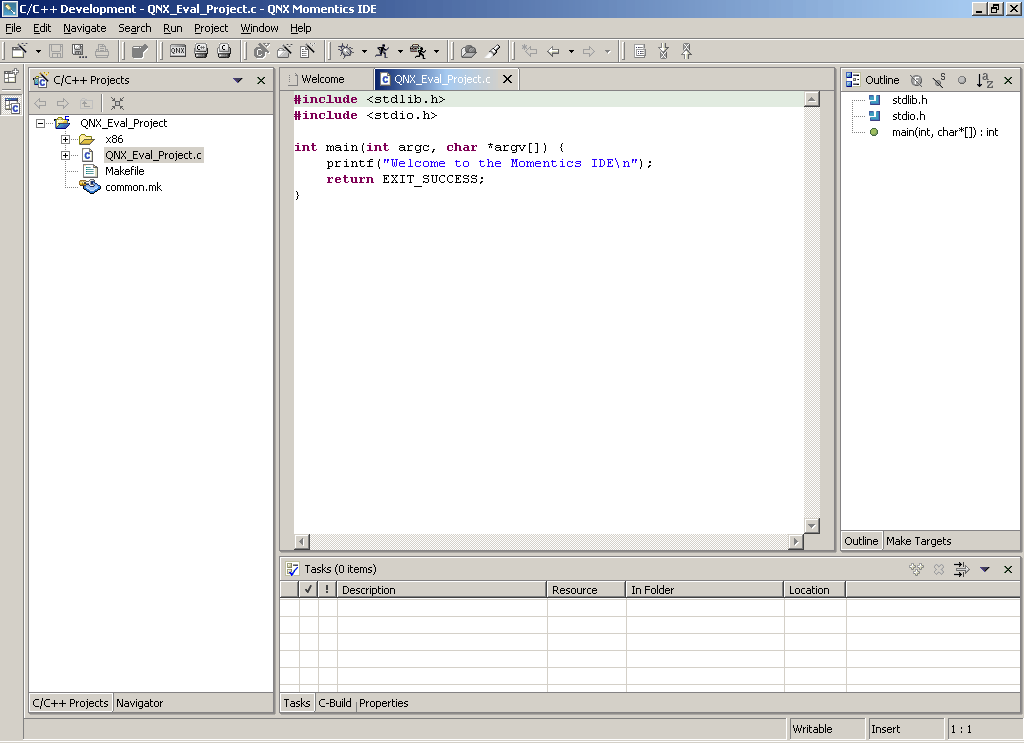1024x743 pixels.
Task: Expand the x86 folder in the project tree
Action: [64, 139]
